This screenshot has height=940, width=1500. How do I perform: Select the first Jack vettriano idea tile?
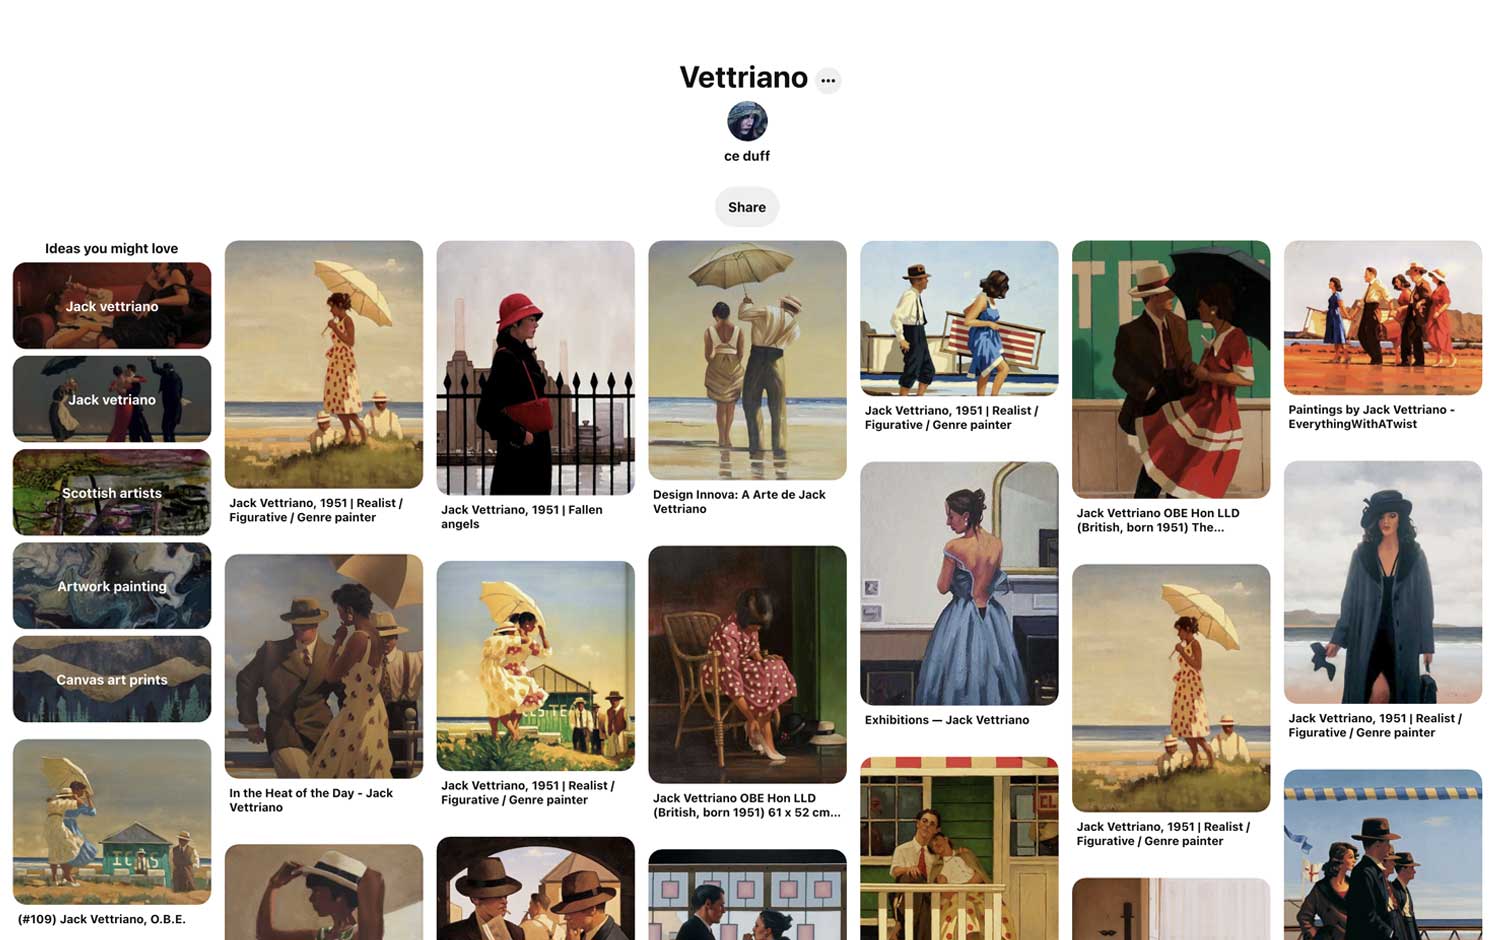[112, 306]
